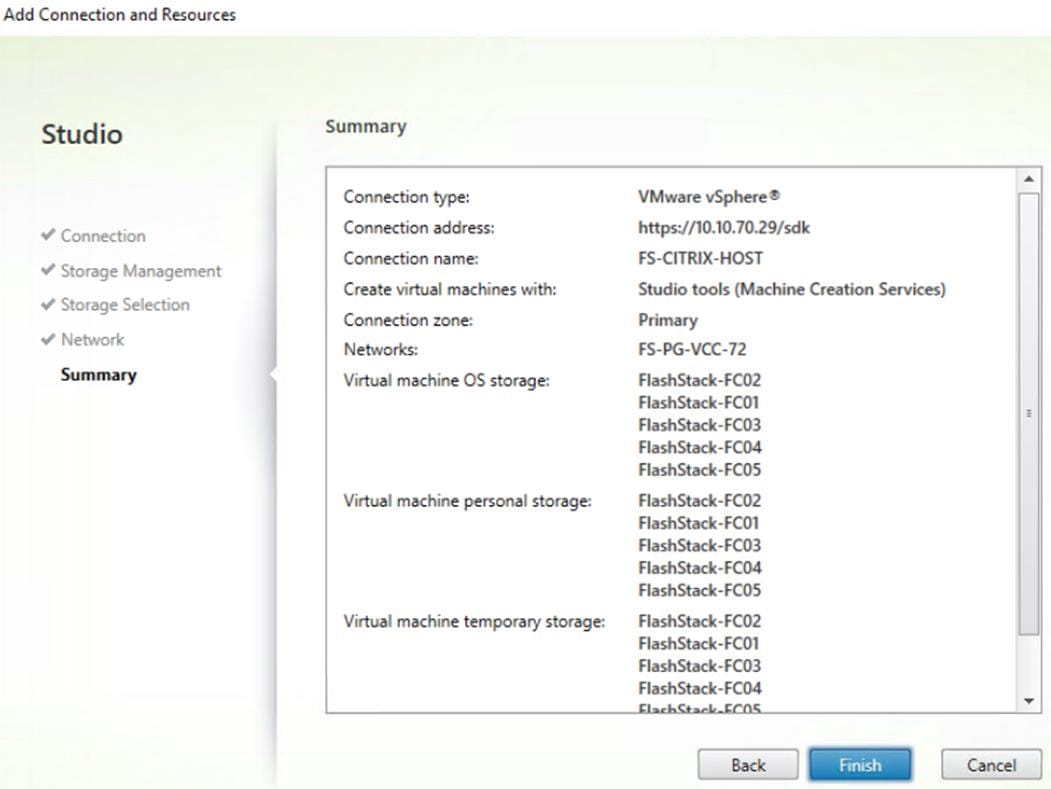The height and width of the screenshot is (789, 1051).
Task: Click the connection address https://10.10.70.29/sdk
Action: 724,228
